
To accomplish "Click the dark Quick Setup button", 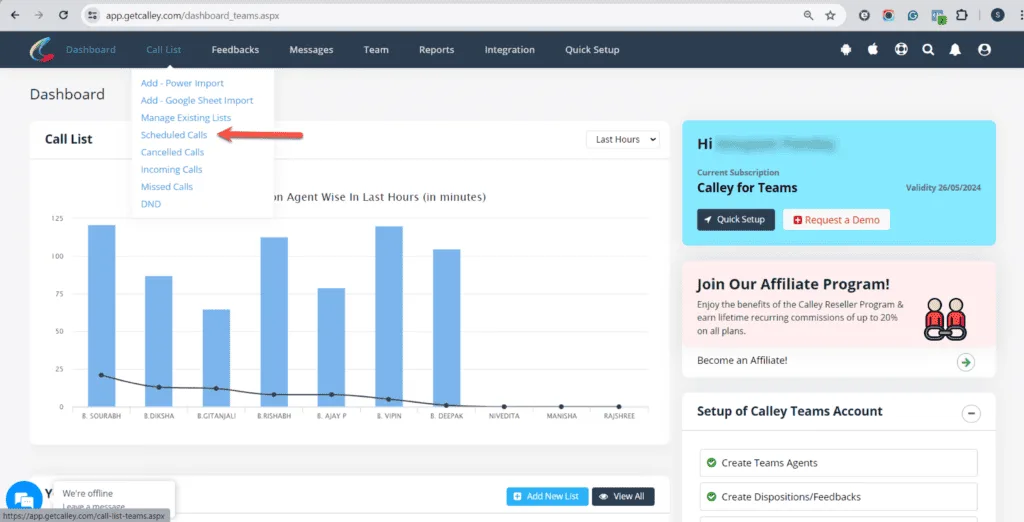I will [x=735, y=220].
